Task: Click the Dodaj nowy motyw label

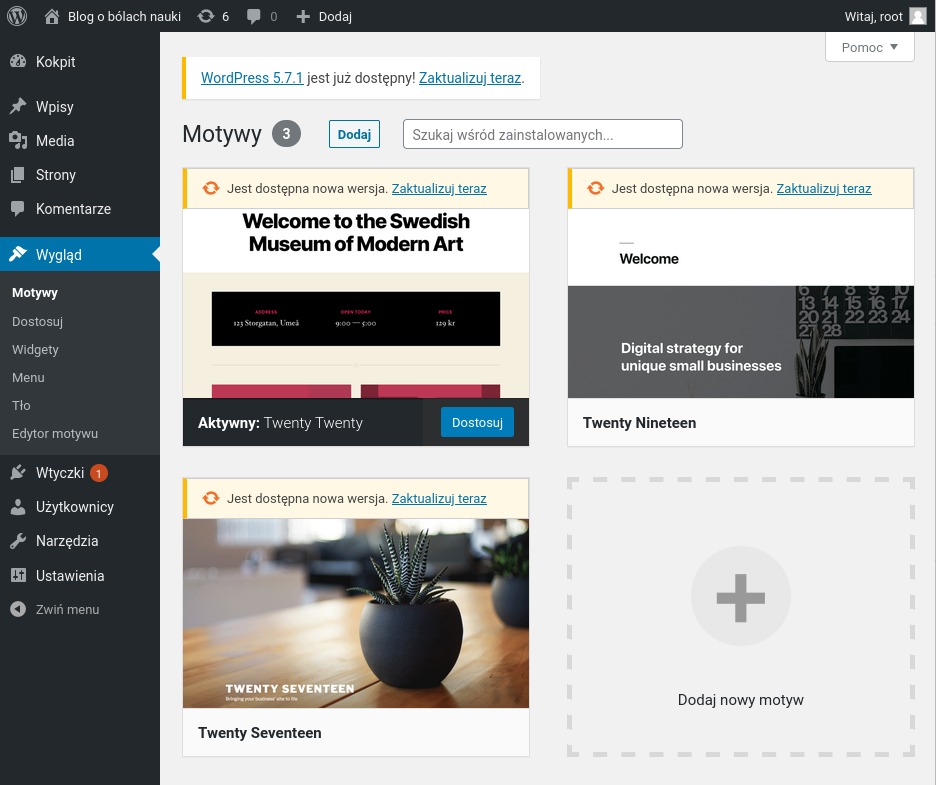Action: 741,700
